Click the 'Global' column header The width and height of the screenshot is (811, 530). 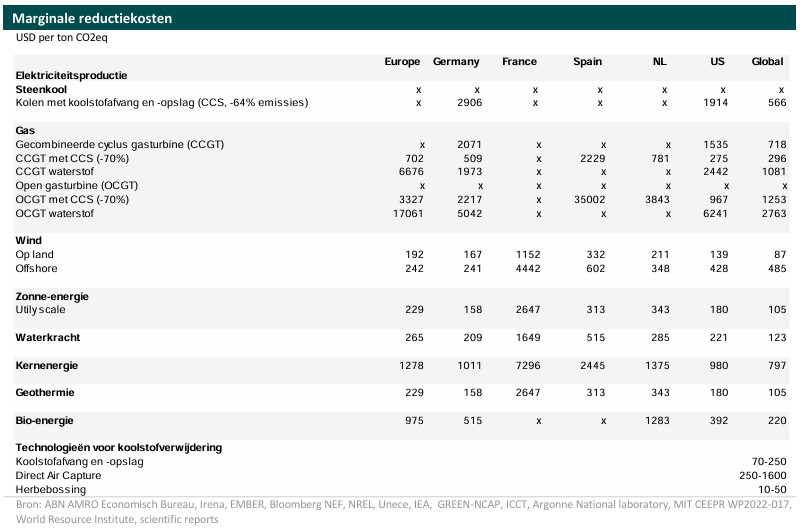(767, 62)
